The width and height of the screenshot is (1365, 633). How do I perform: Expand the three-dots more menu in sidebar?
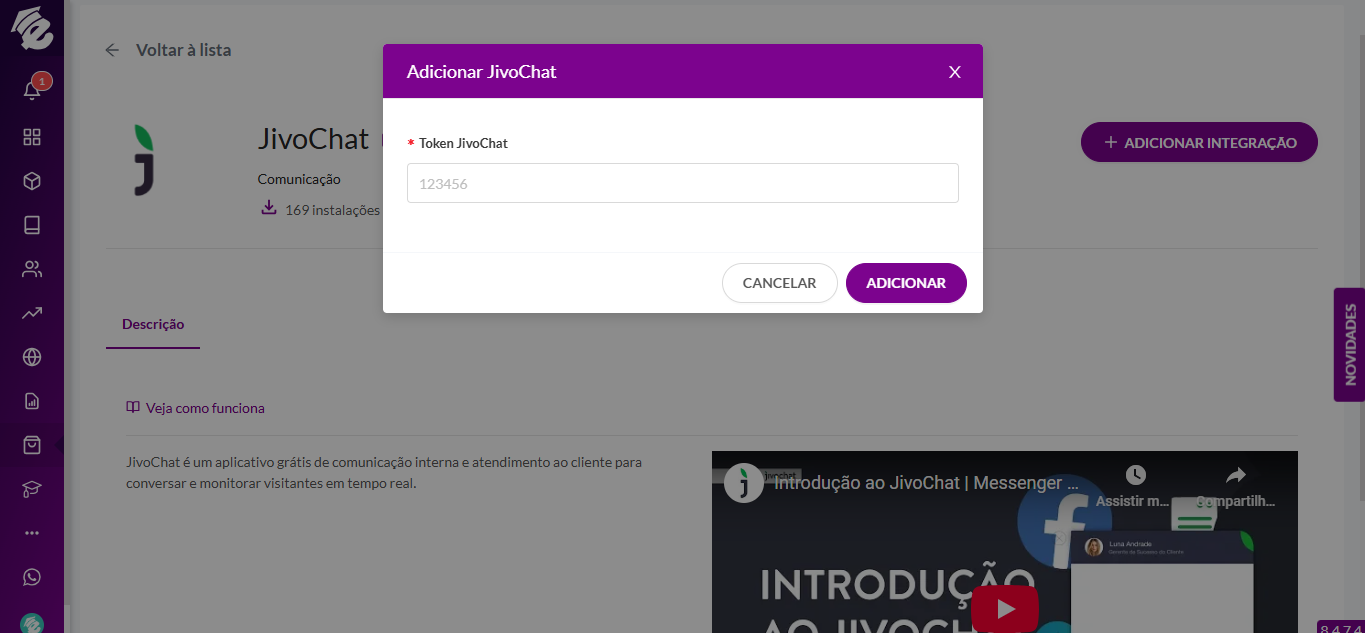point(32,533)
